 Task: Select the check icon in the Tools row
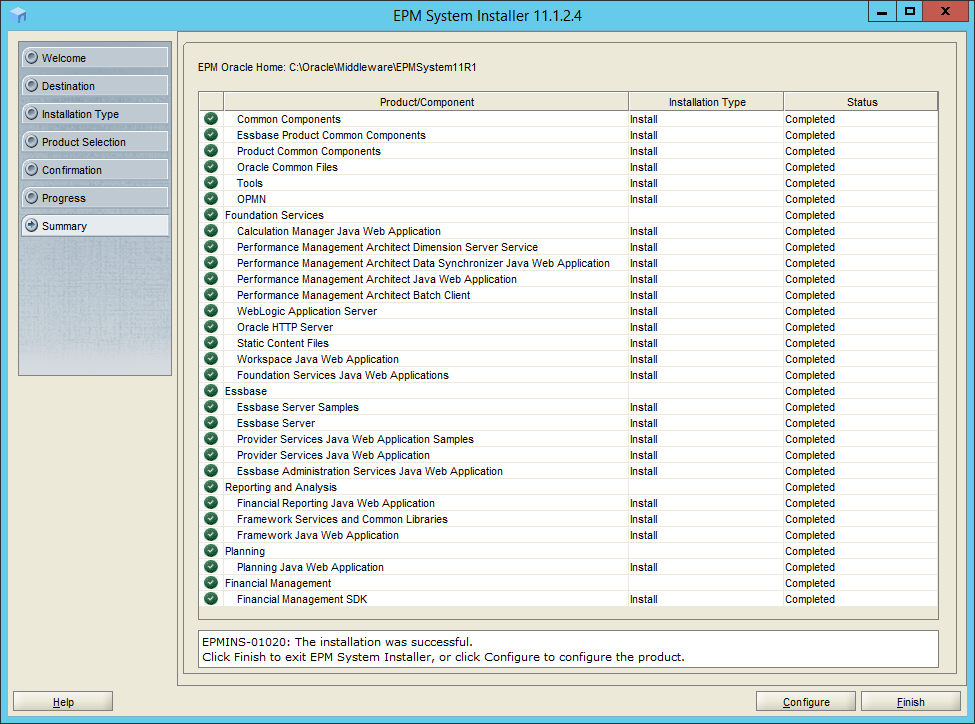[211, 183]
